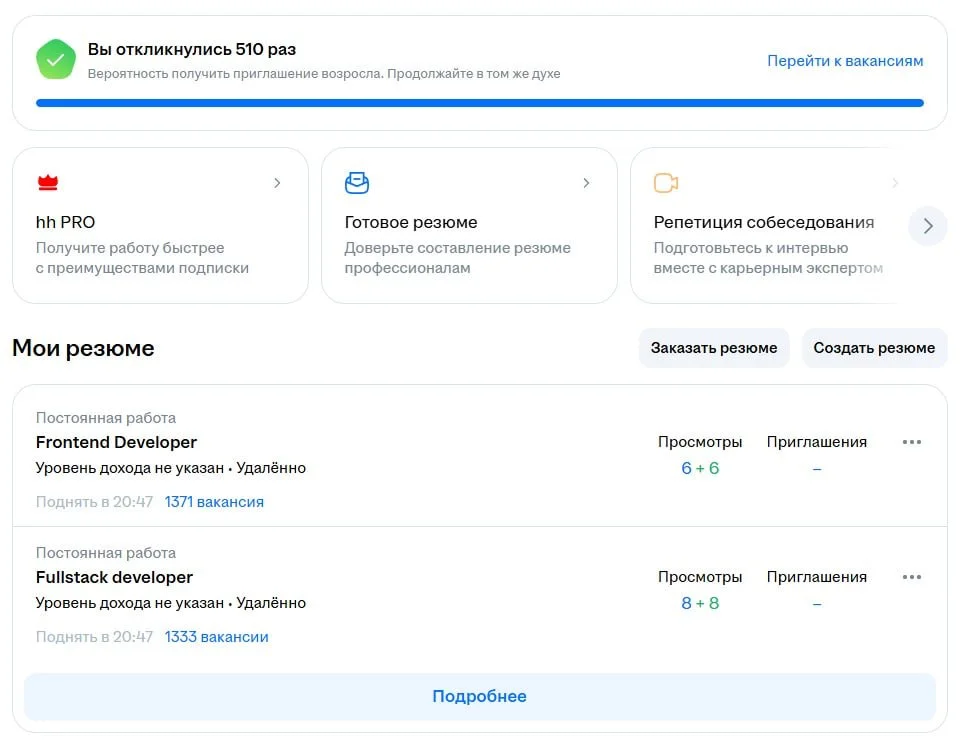Click round next arrow of services carousel
960x744 pixels.
pos(928,226)
